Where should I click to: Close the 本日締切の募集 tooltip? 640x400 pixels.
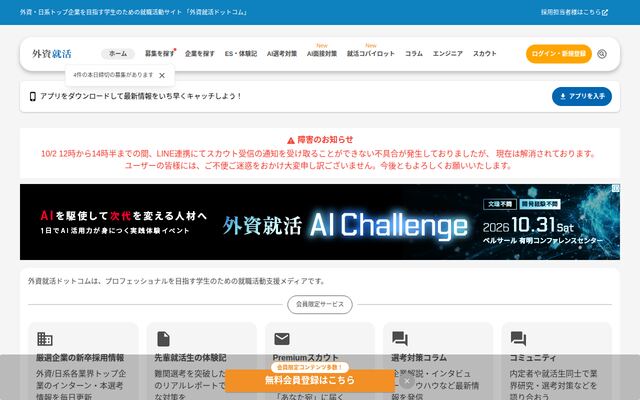[x=162, y=76]
